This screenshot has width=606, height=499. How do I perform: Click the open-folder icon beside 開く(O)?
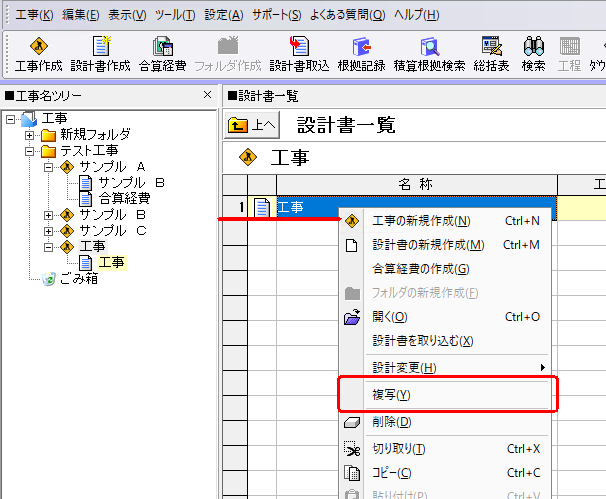(x=352, y=317)
